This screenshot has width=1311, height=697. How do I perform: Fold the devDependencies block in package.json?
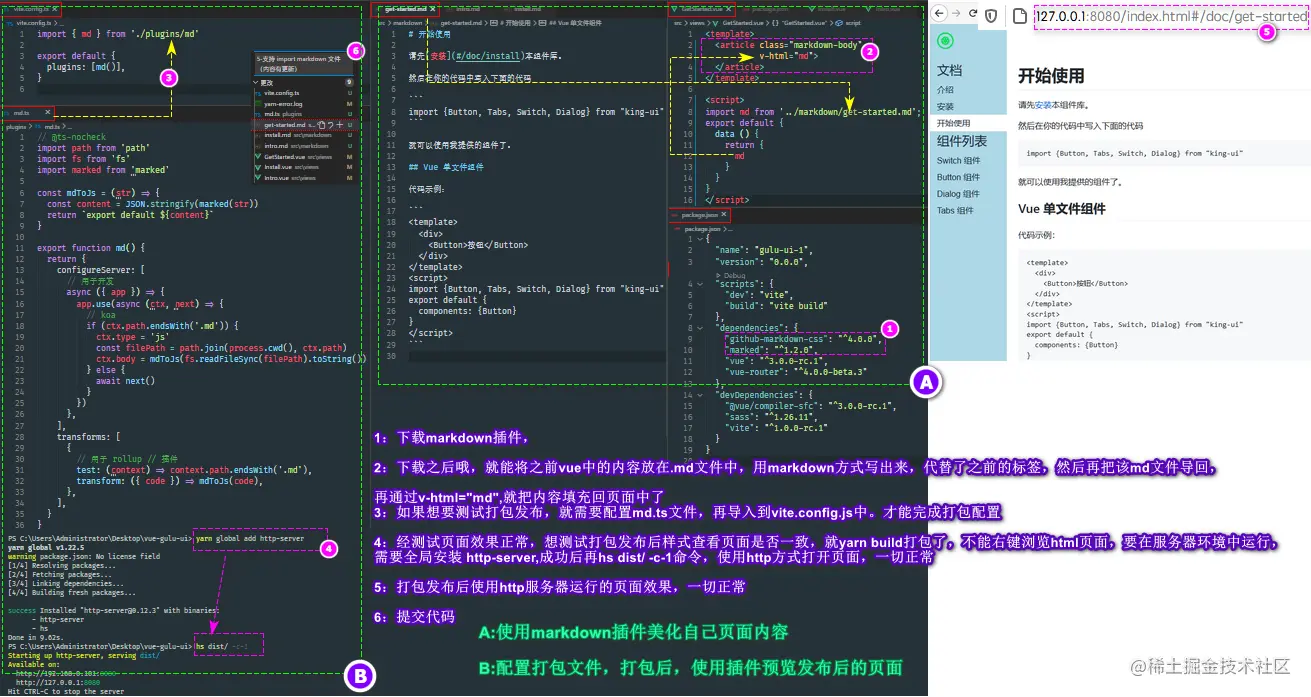pyautogui.click(x=700, y=395)
